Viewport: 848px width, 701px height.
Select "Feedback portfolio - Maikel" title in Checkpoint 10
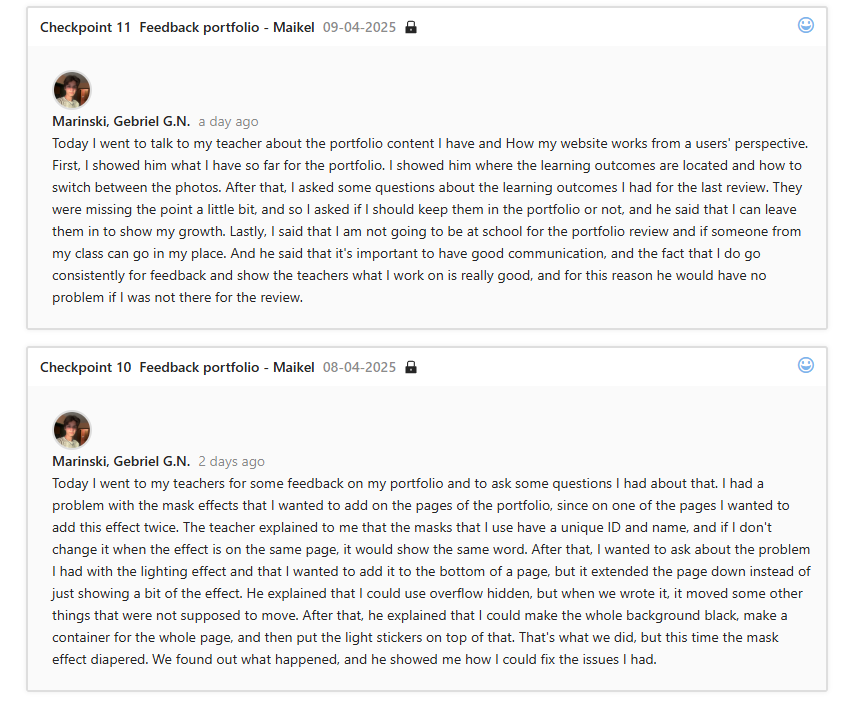(227, 367)
